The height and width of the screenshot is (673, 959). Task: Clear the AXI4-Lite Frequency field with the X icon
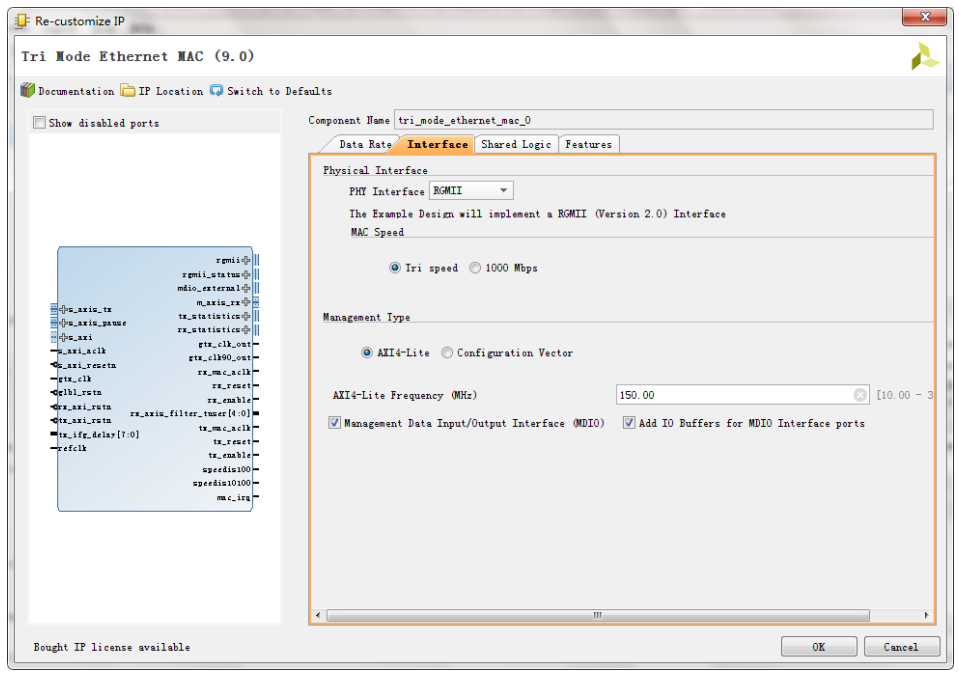860,395
